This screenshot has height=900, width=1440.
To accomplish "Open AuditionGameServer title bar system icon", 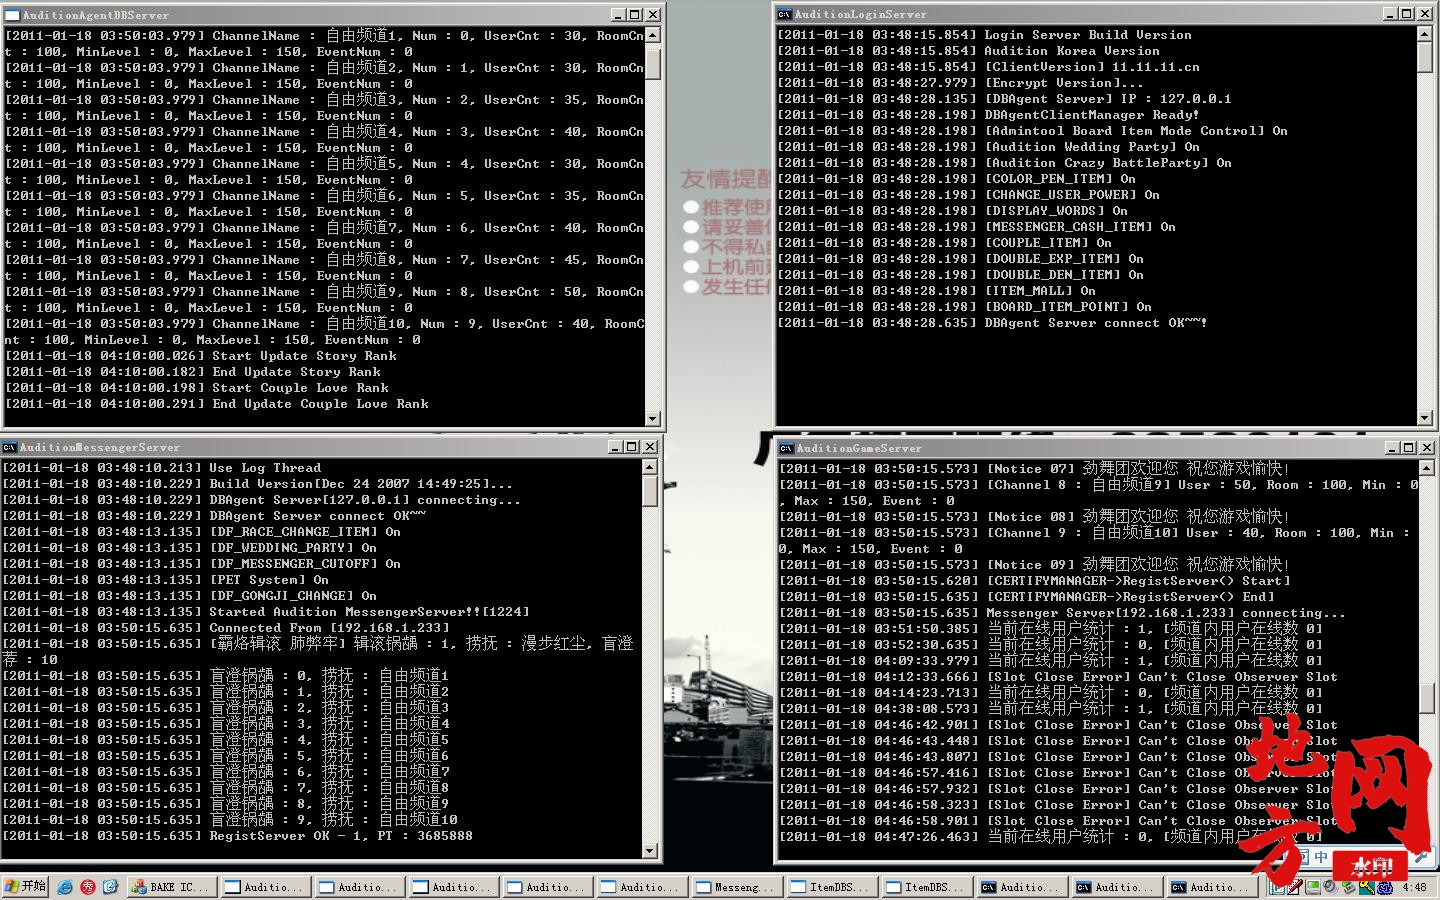I will [x=786, y=448].
